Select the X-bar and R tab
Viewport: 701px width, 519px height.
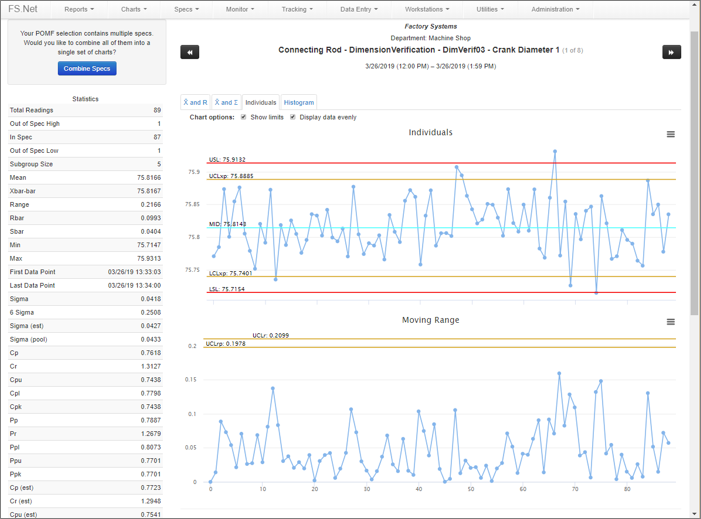click(x=195, y=102)
